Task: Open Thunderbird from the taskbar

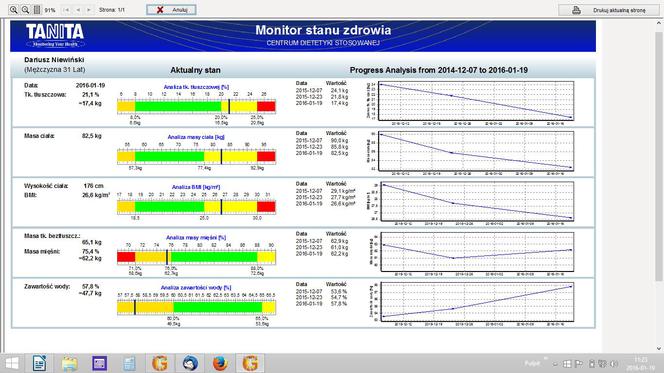Action: tap(190, 363)
